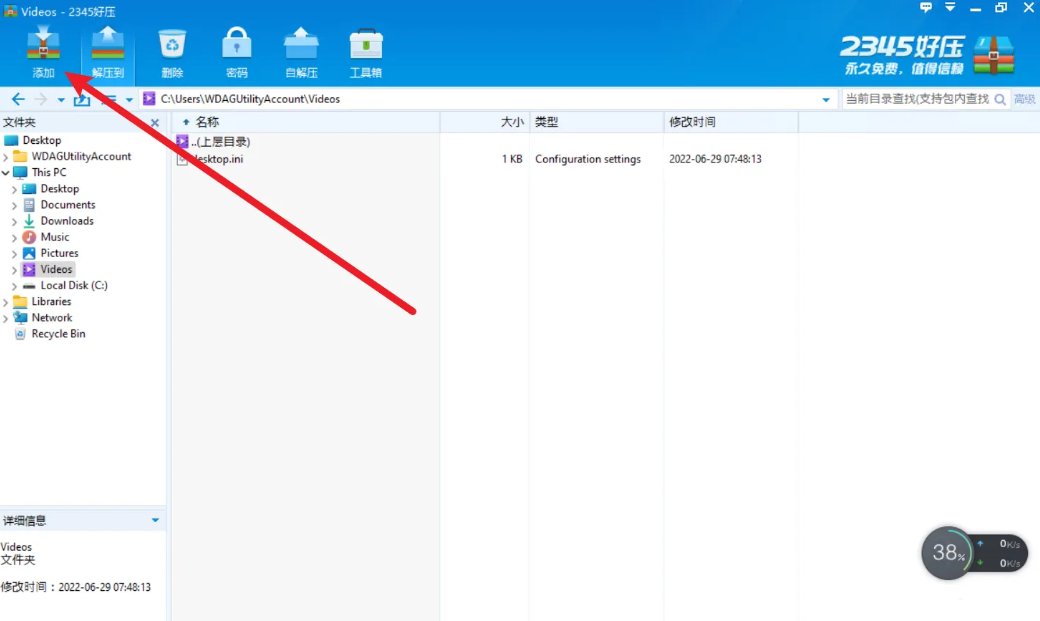
Task: Expand the address path dropdown arrow
Action: click(x=826, y=99)
